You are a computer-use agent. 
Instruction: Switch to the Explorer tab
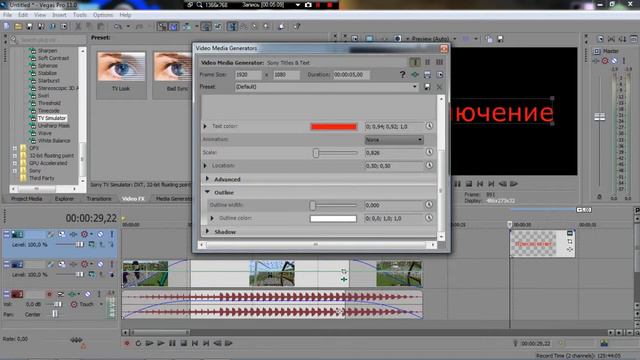[x=64, y=199]
